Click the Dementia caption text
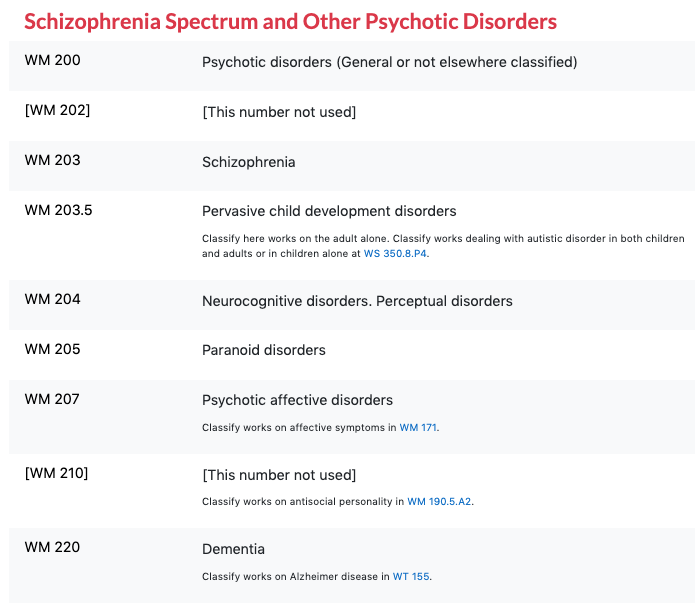 point(233,549)
